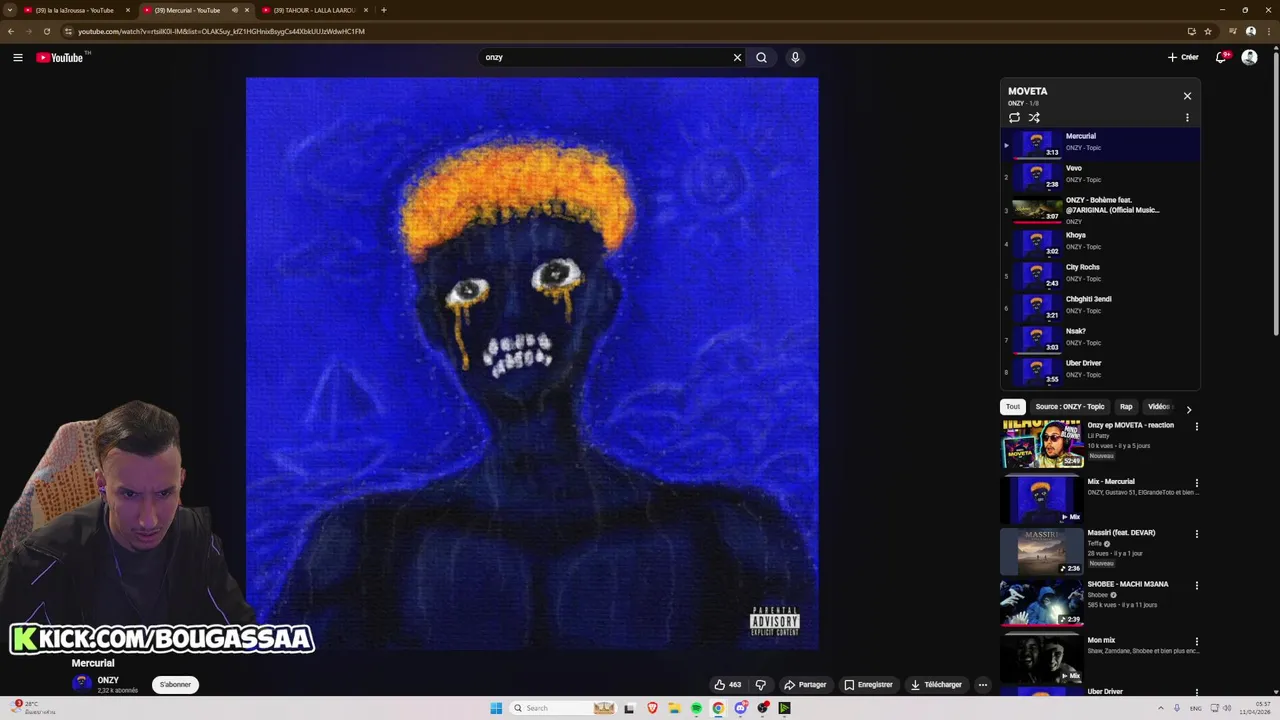Show more filter chips with the right arrow

click(x=1189, y=409)
